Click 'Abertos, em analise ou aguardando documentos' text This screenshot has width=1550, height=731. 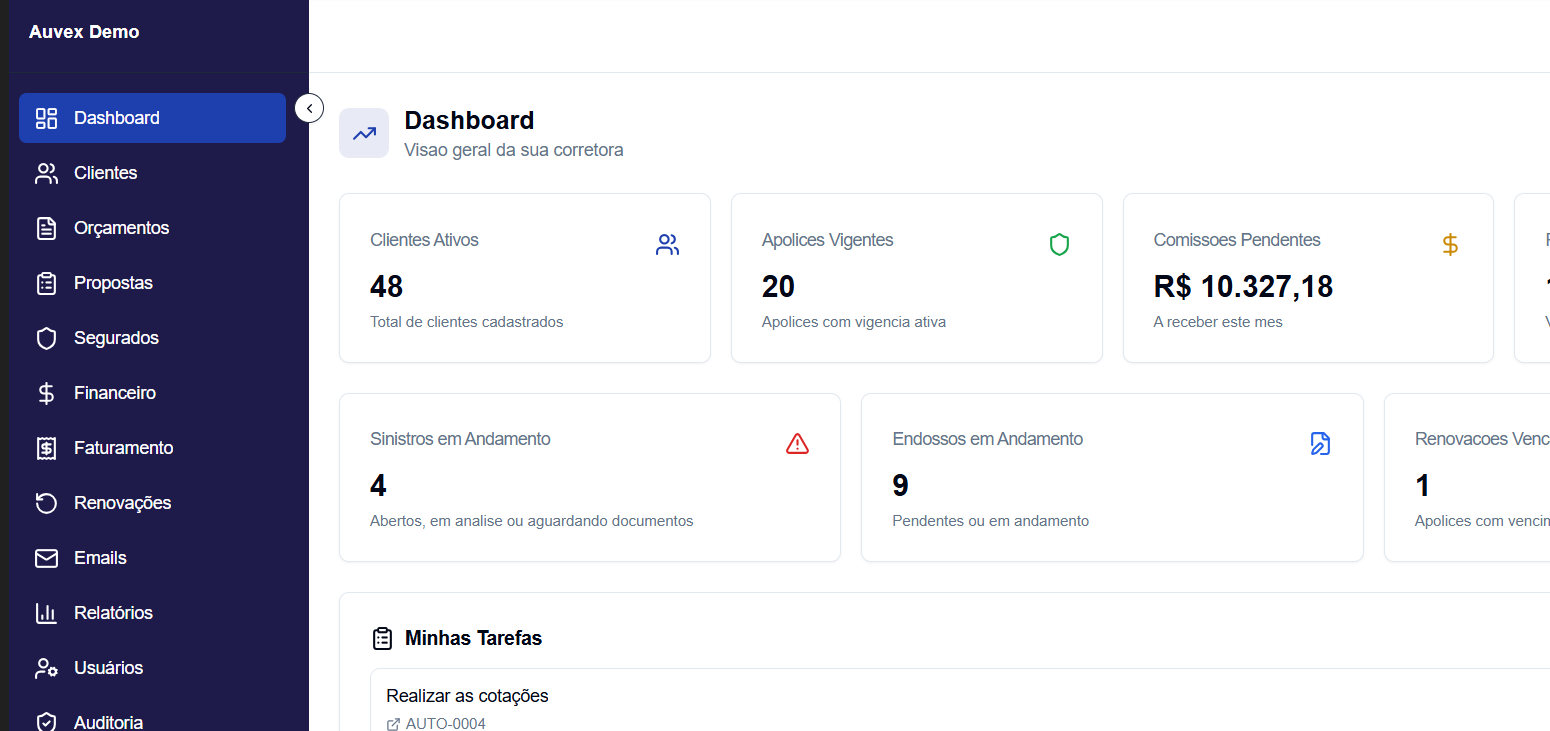531,521
